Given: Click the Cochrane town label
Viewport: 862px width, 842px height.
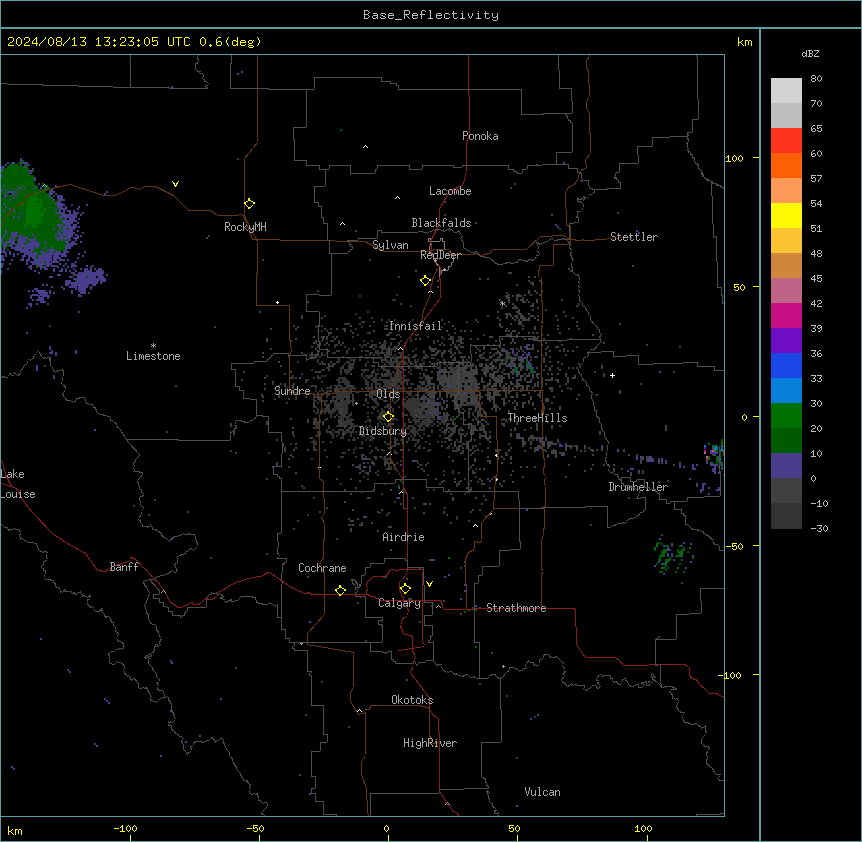Looking at the screenshot, I should pos(322,568).
